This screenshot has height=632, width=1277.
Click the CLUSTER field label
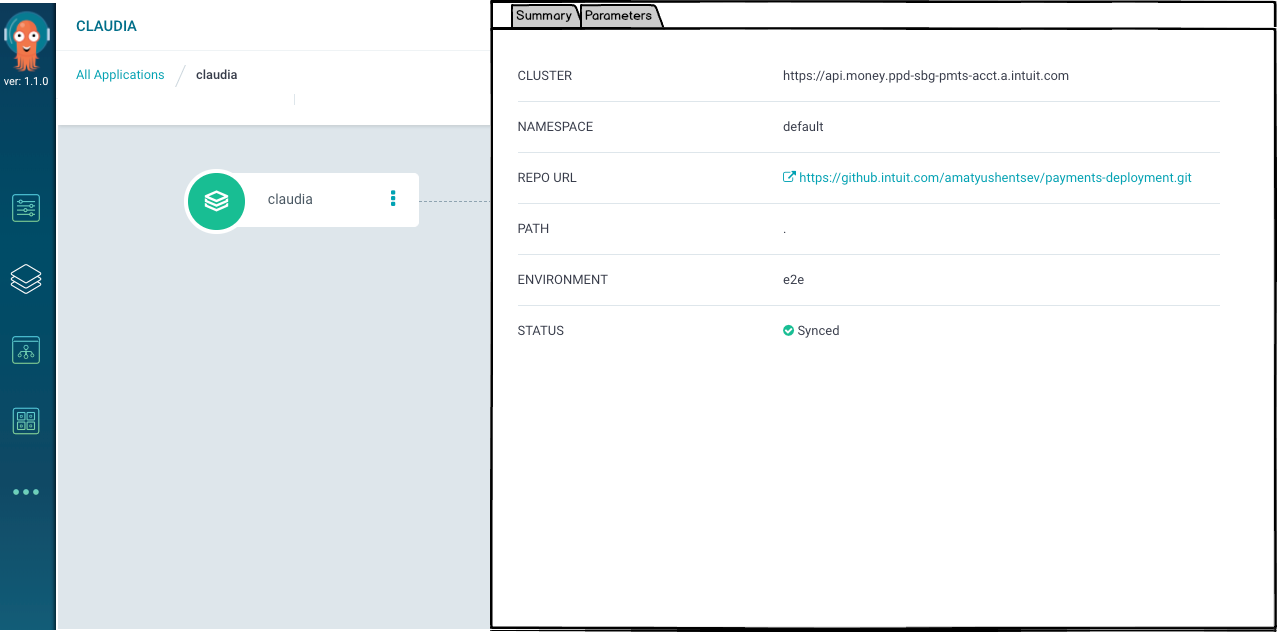pos(544,76)
